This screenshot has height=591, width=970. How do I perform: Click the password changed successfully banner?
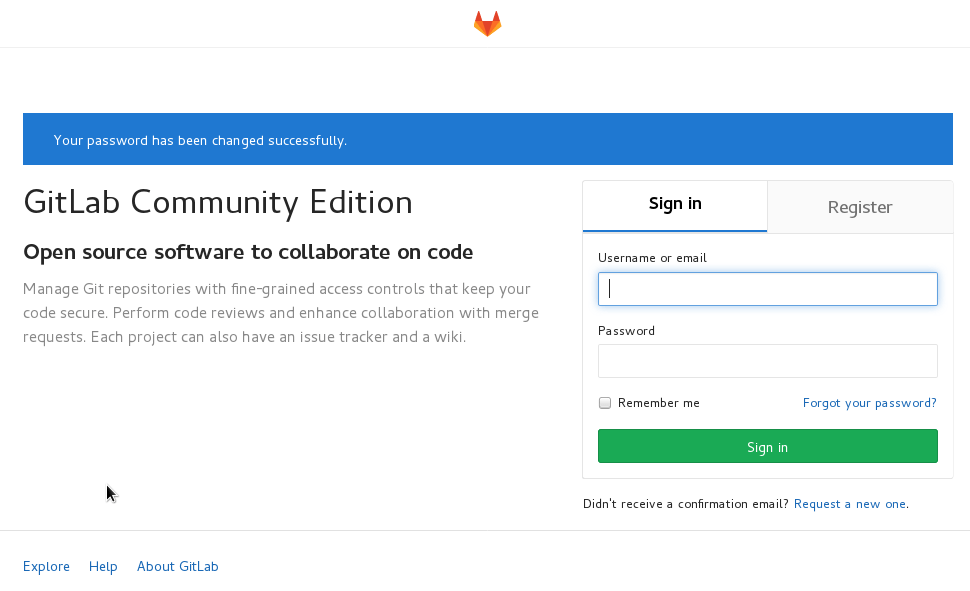point(487,139)
